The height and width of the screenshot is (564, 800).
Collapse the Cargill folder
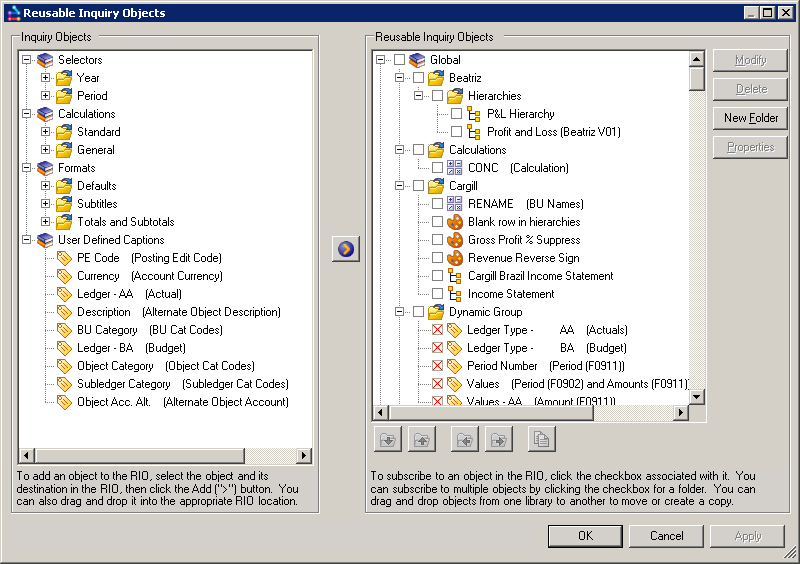click(399, 186)
